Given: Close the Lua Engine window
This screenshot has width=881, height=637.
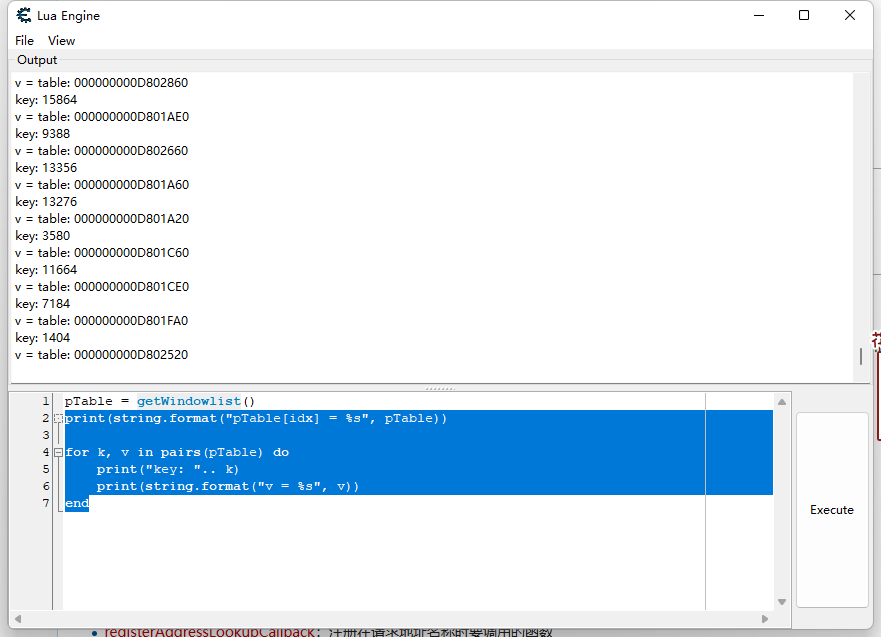Looking at the screenshot, I should pyautogui.click(x=850, y=15).
